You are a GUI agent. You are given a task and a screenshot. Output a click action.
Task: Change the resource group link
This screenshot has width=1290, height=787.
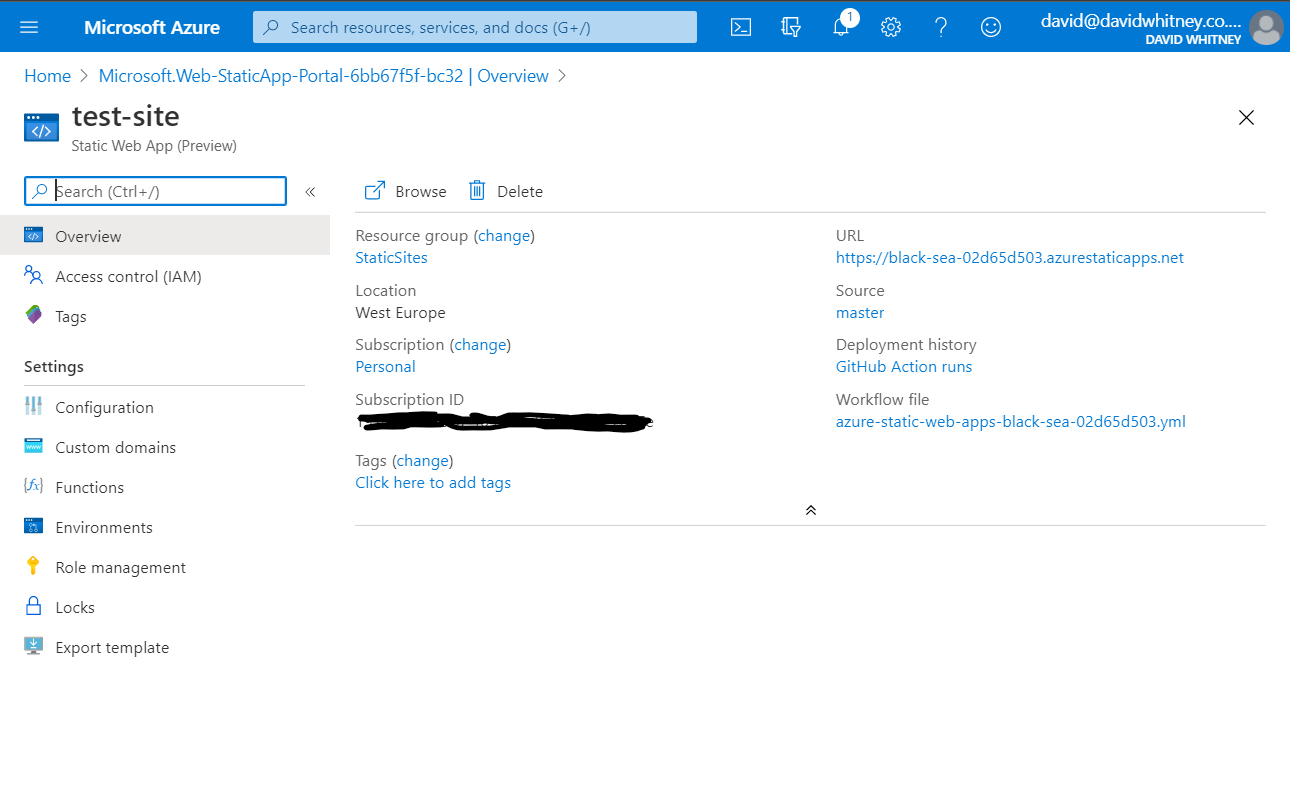pos(504,236)
